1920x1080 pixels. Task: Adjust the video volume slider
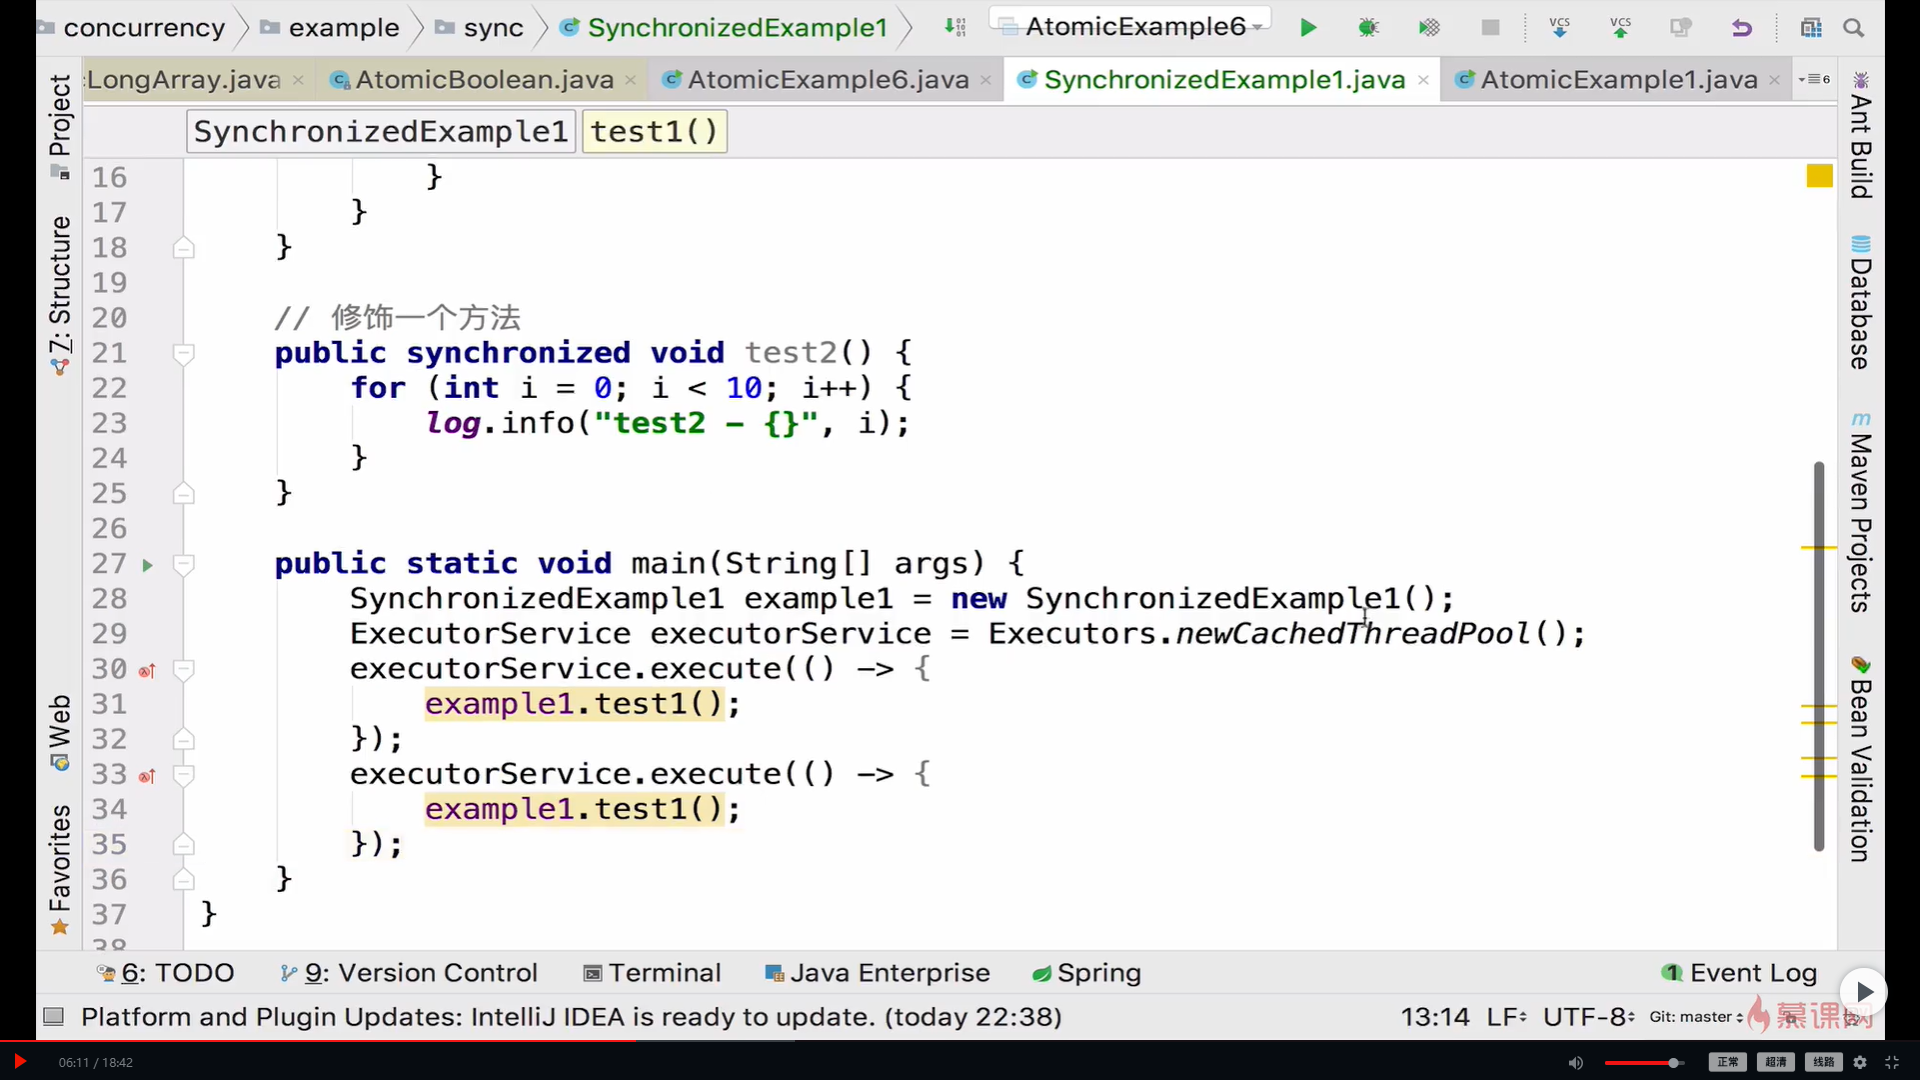click(x=1644, y=1062)
